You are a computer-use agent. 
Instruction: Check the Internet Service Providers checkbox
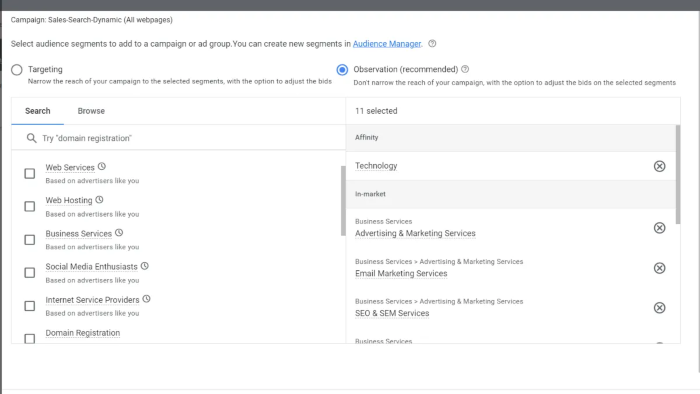29,306
